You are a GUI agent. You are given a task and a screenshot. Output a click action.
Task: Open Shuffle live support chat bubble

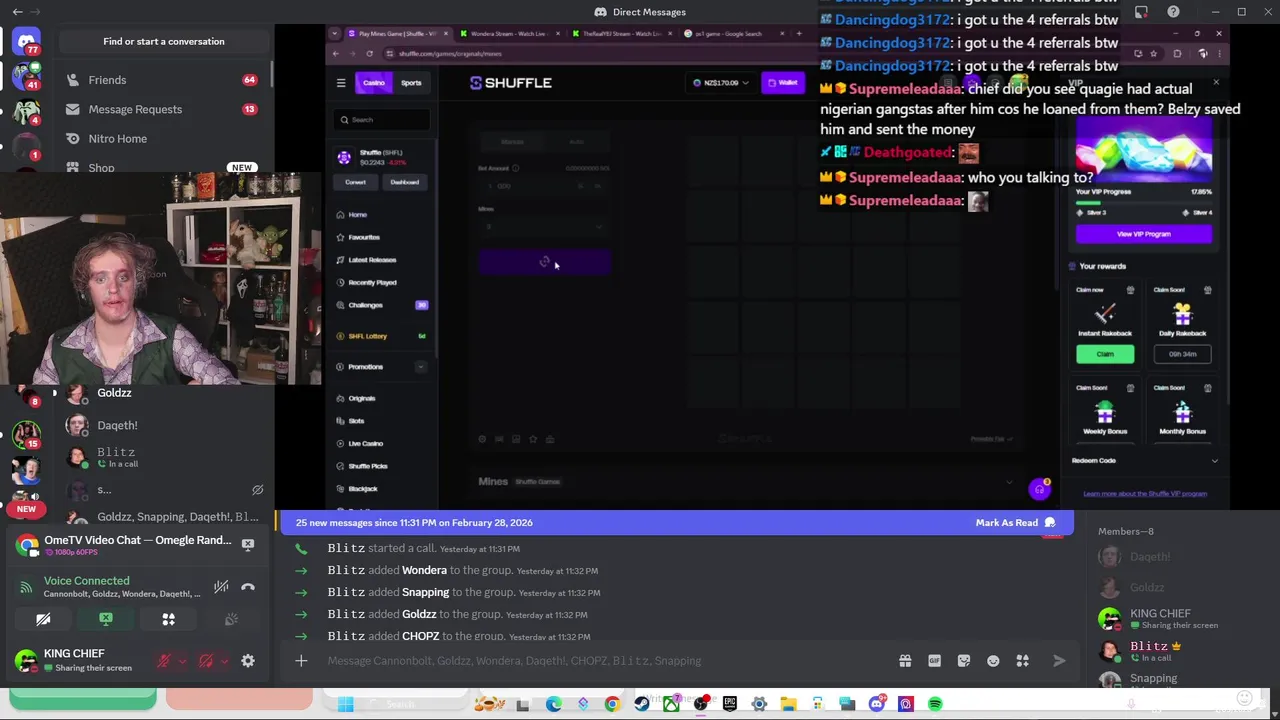[1040, 489]
